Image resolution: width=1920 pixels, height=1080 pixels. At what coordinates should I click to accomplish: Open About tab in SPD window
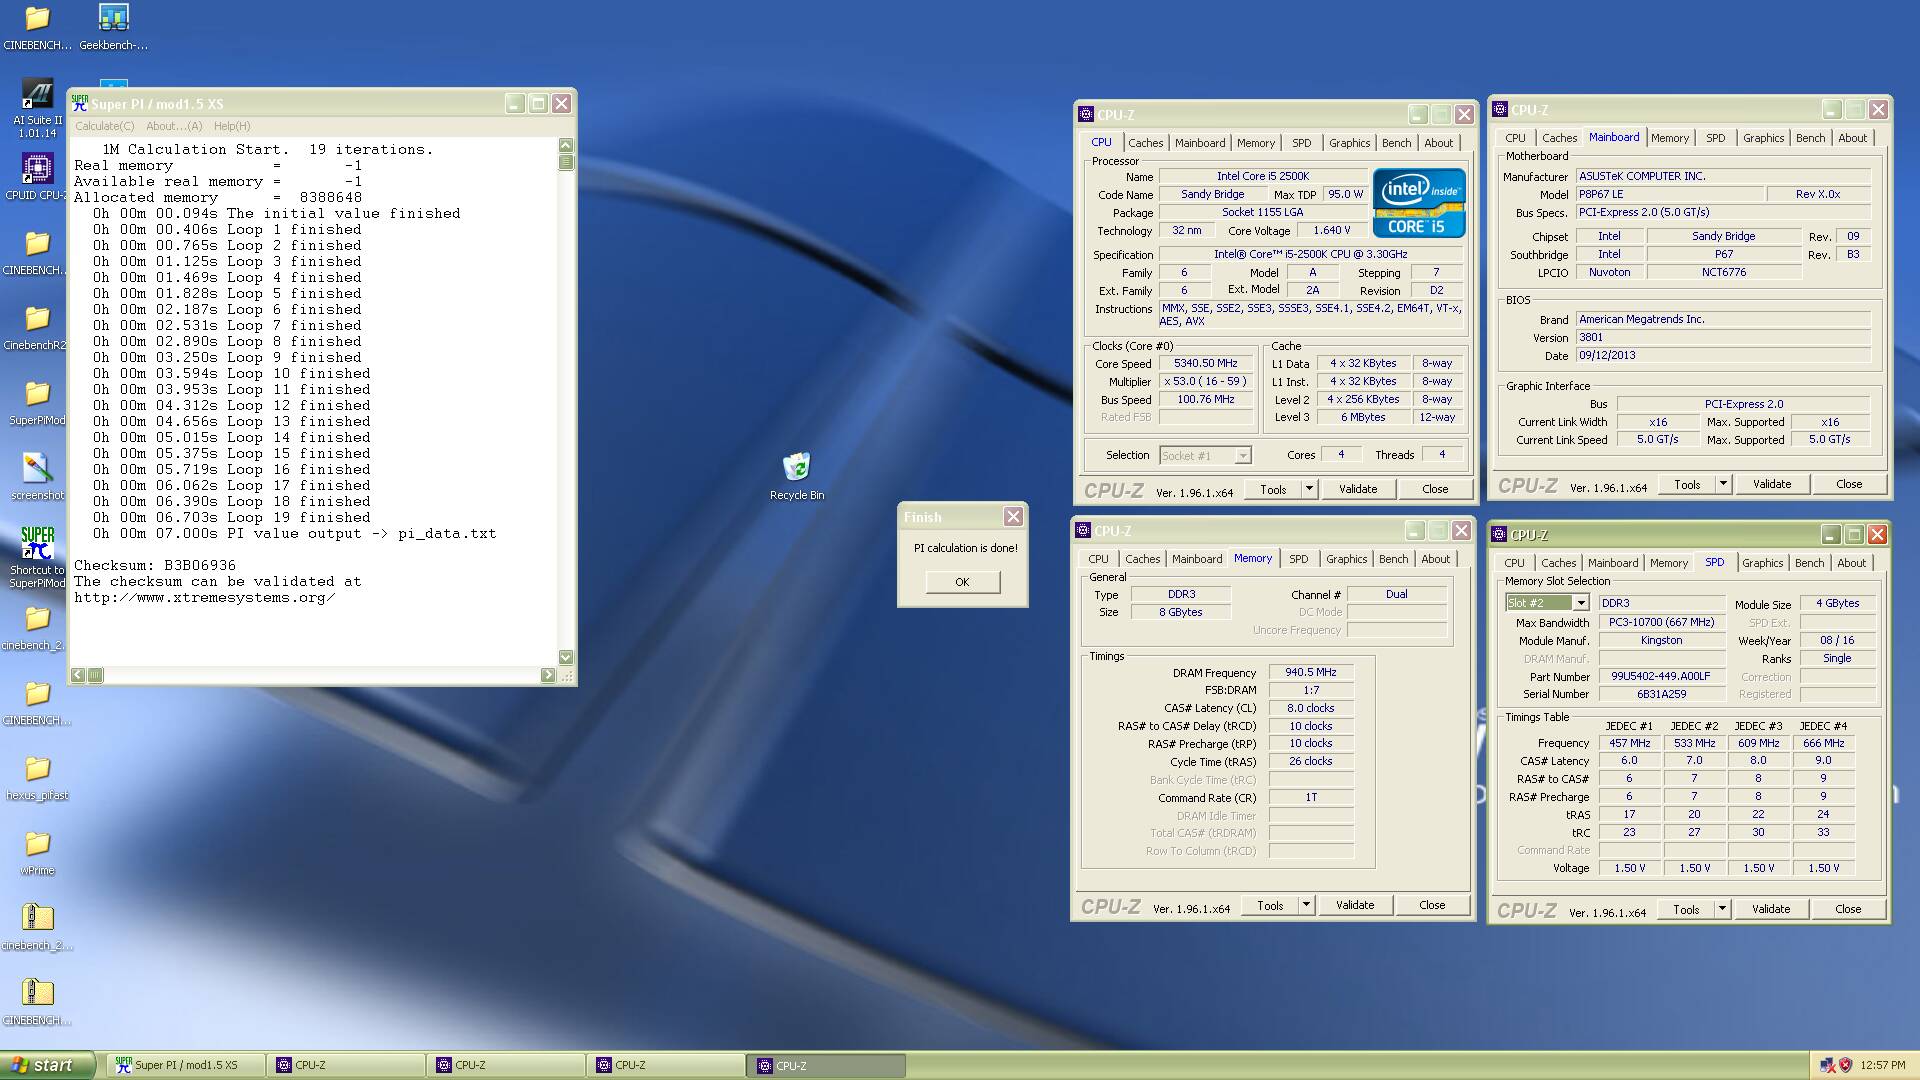[x=1851, y=563]
